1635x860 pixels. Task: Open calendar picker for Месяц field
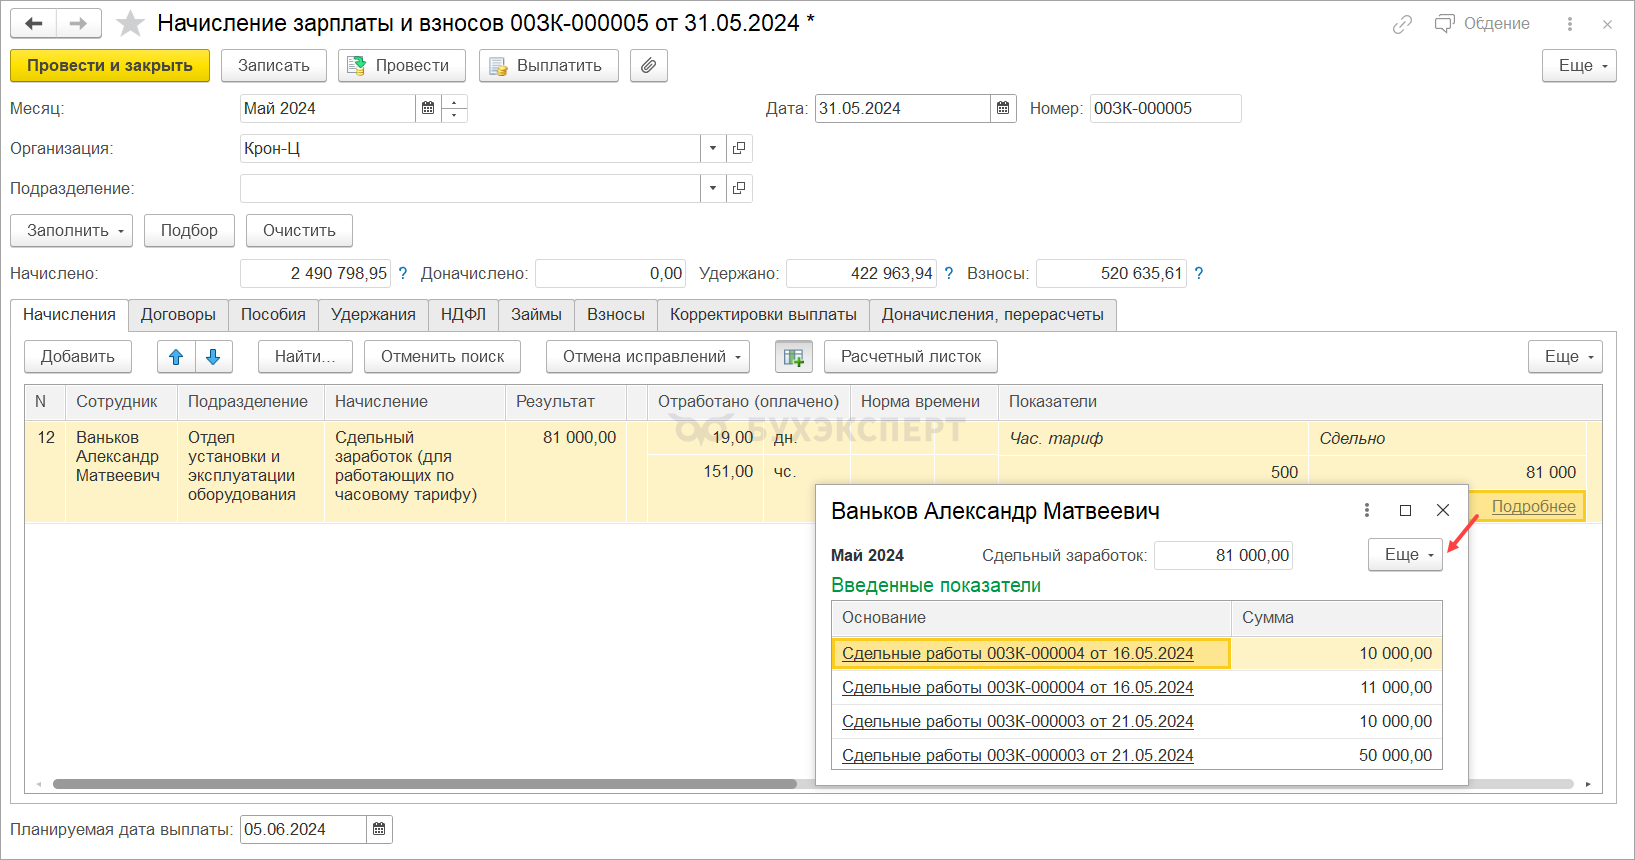point(428,108)
